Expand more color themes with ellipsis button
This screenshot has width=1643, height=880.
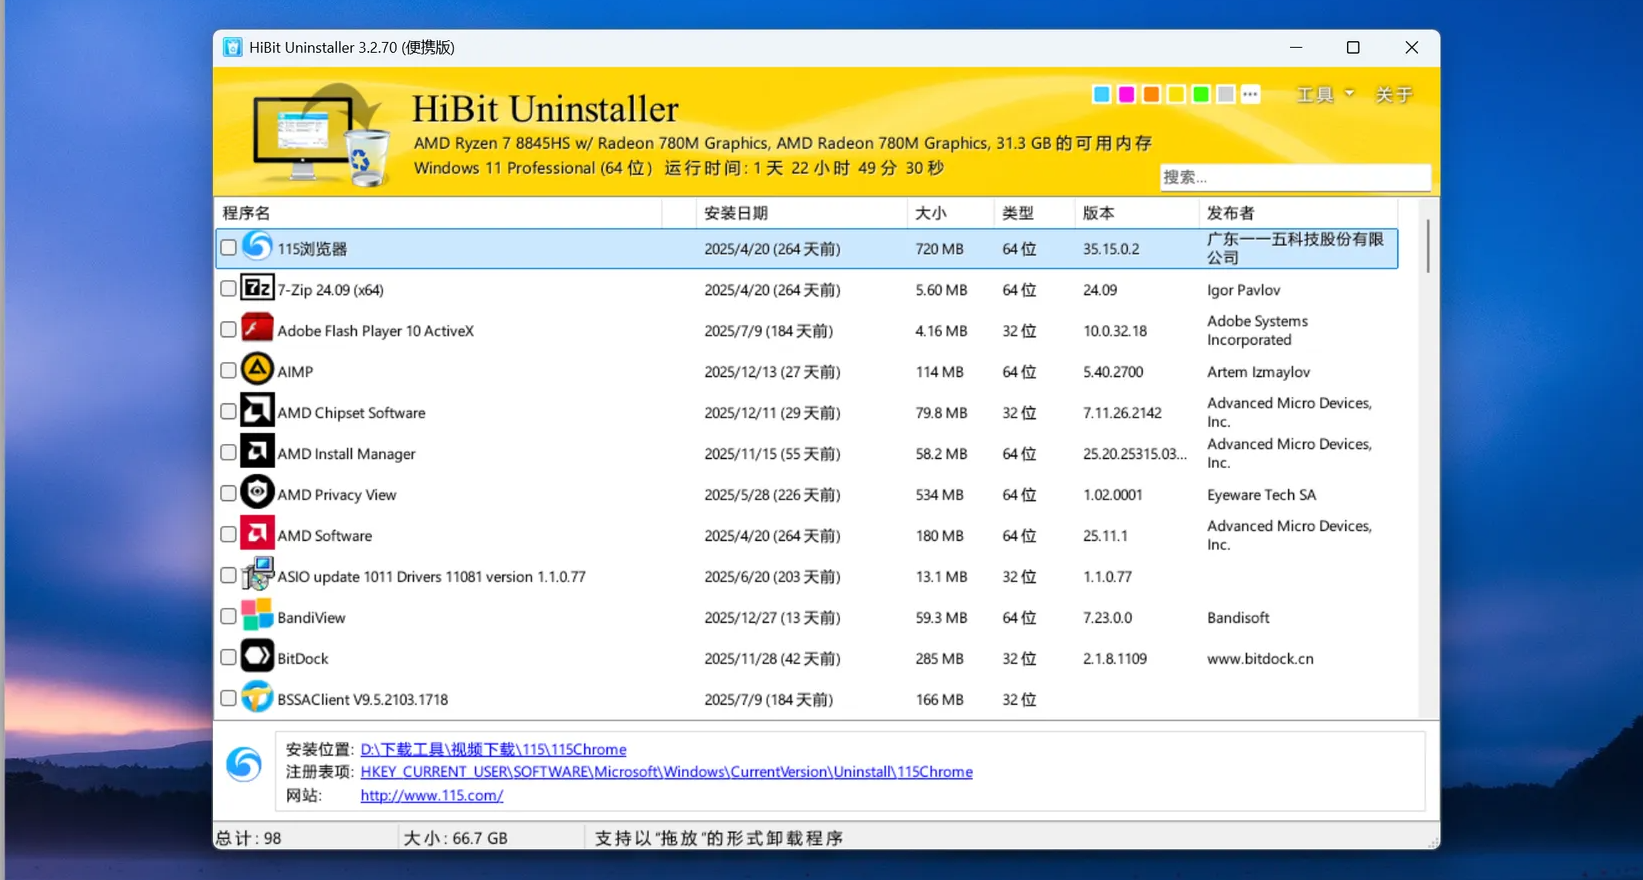point(1250,94)
